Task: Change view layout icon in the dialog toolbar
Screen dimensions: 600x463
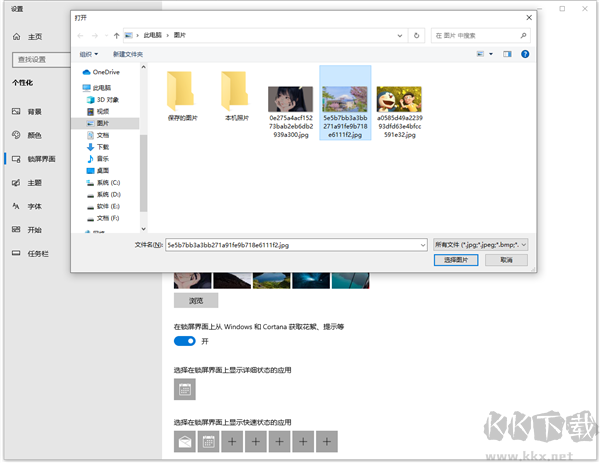Action: [x=480, y=54]
